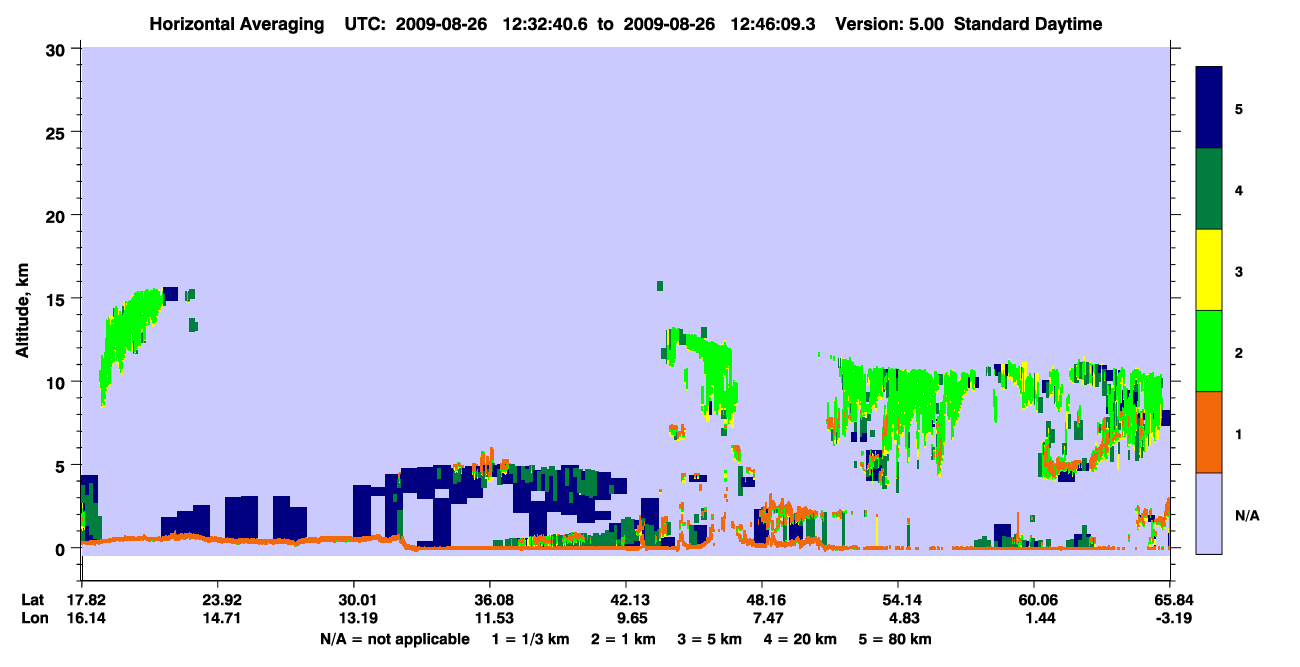The height and width of the screenshot is (667, 1300).
Task: Click the y-axis tick label 20
Action: (58, 216)
